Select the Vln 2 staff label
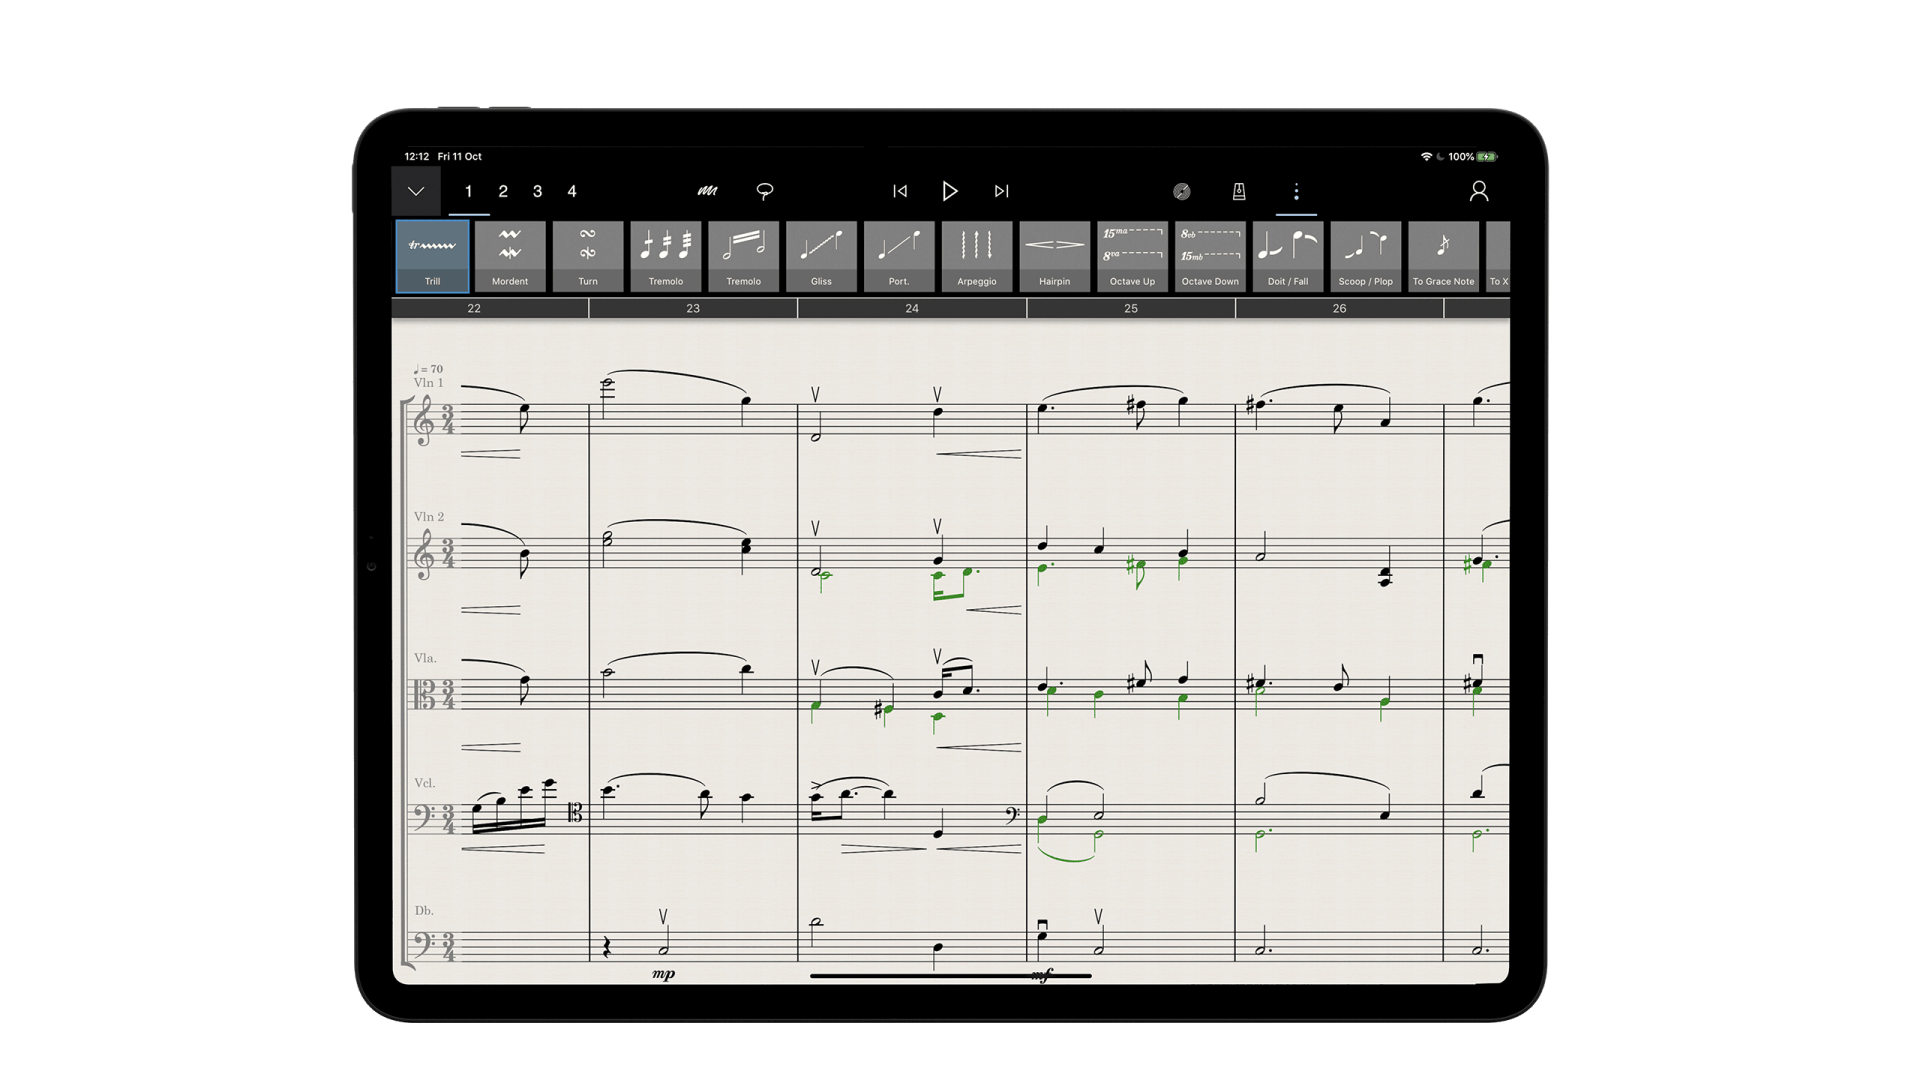 pyautogui.click(x=428, y=517)
